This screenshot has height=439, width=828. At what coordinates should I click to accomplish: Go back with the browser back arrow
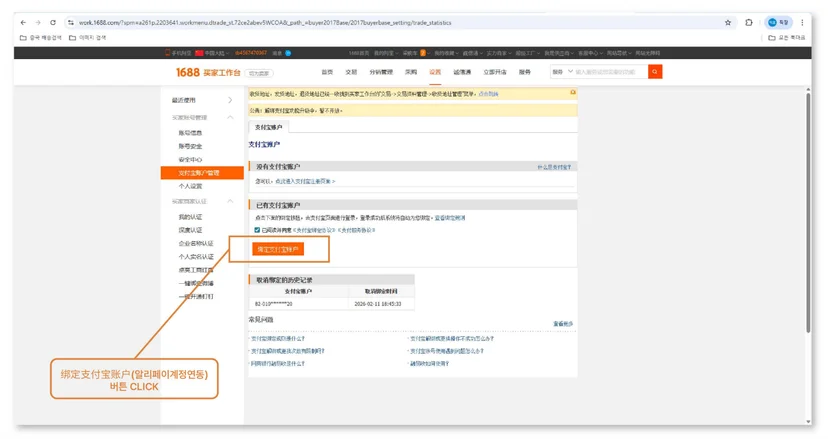pos(23,23)
